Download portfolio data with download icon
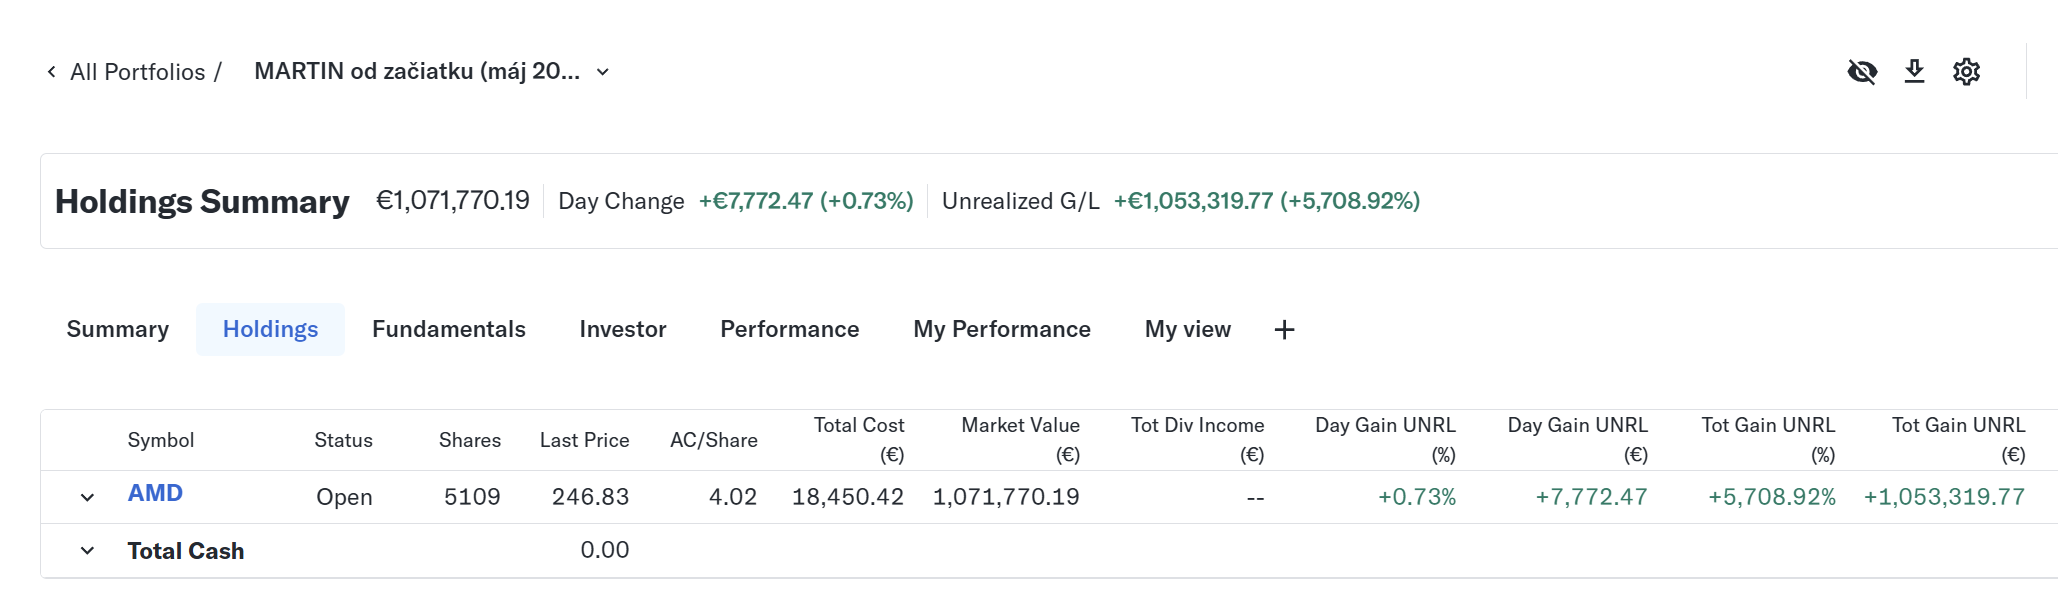This screenshot has width=2058, height=607. point(1914,72)
